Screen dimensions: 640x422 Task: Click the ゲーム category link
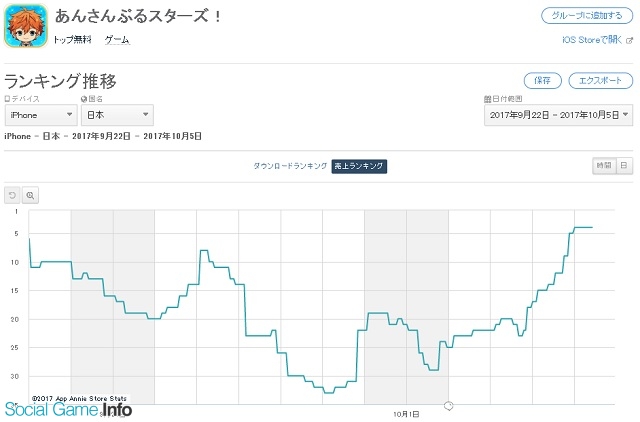[x=117, y=41]
